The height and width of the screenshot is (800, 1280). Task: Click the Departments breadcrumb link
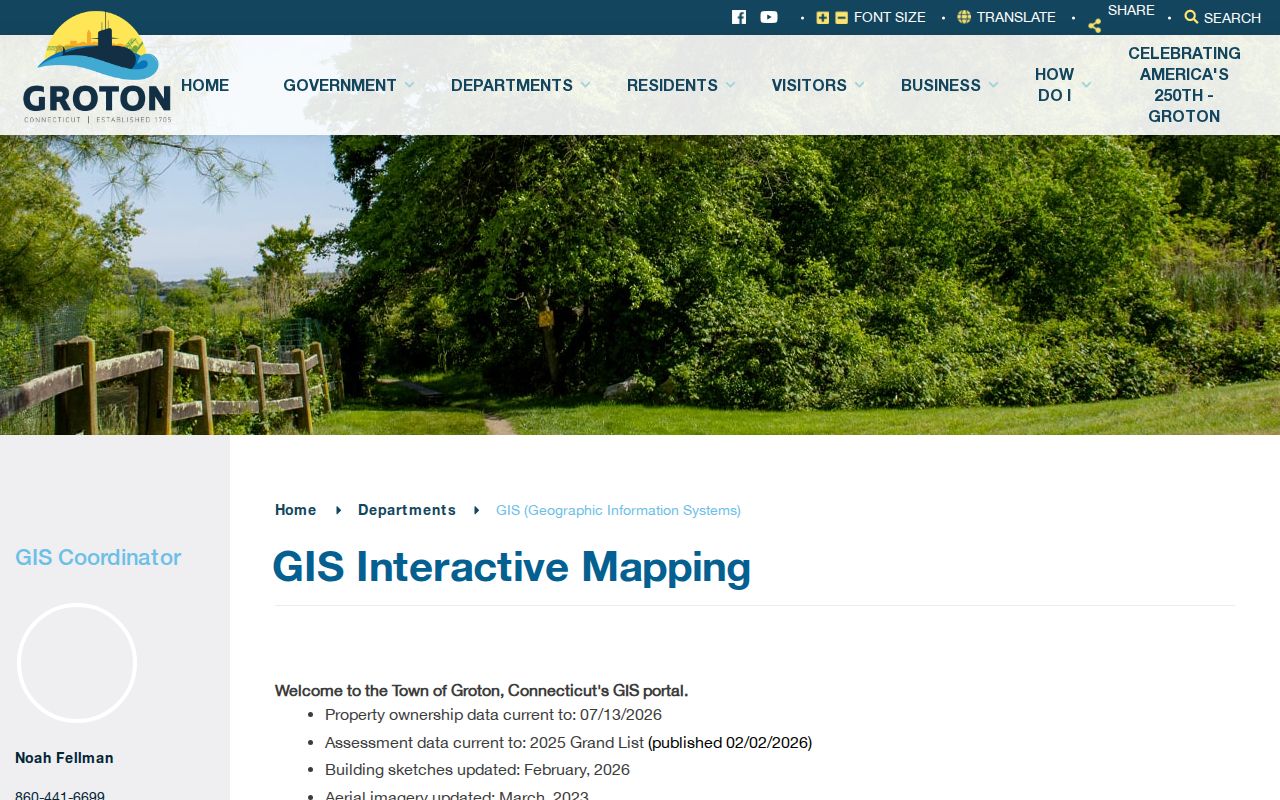(x=407, y=510)
